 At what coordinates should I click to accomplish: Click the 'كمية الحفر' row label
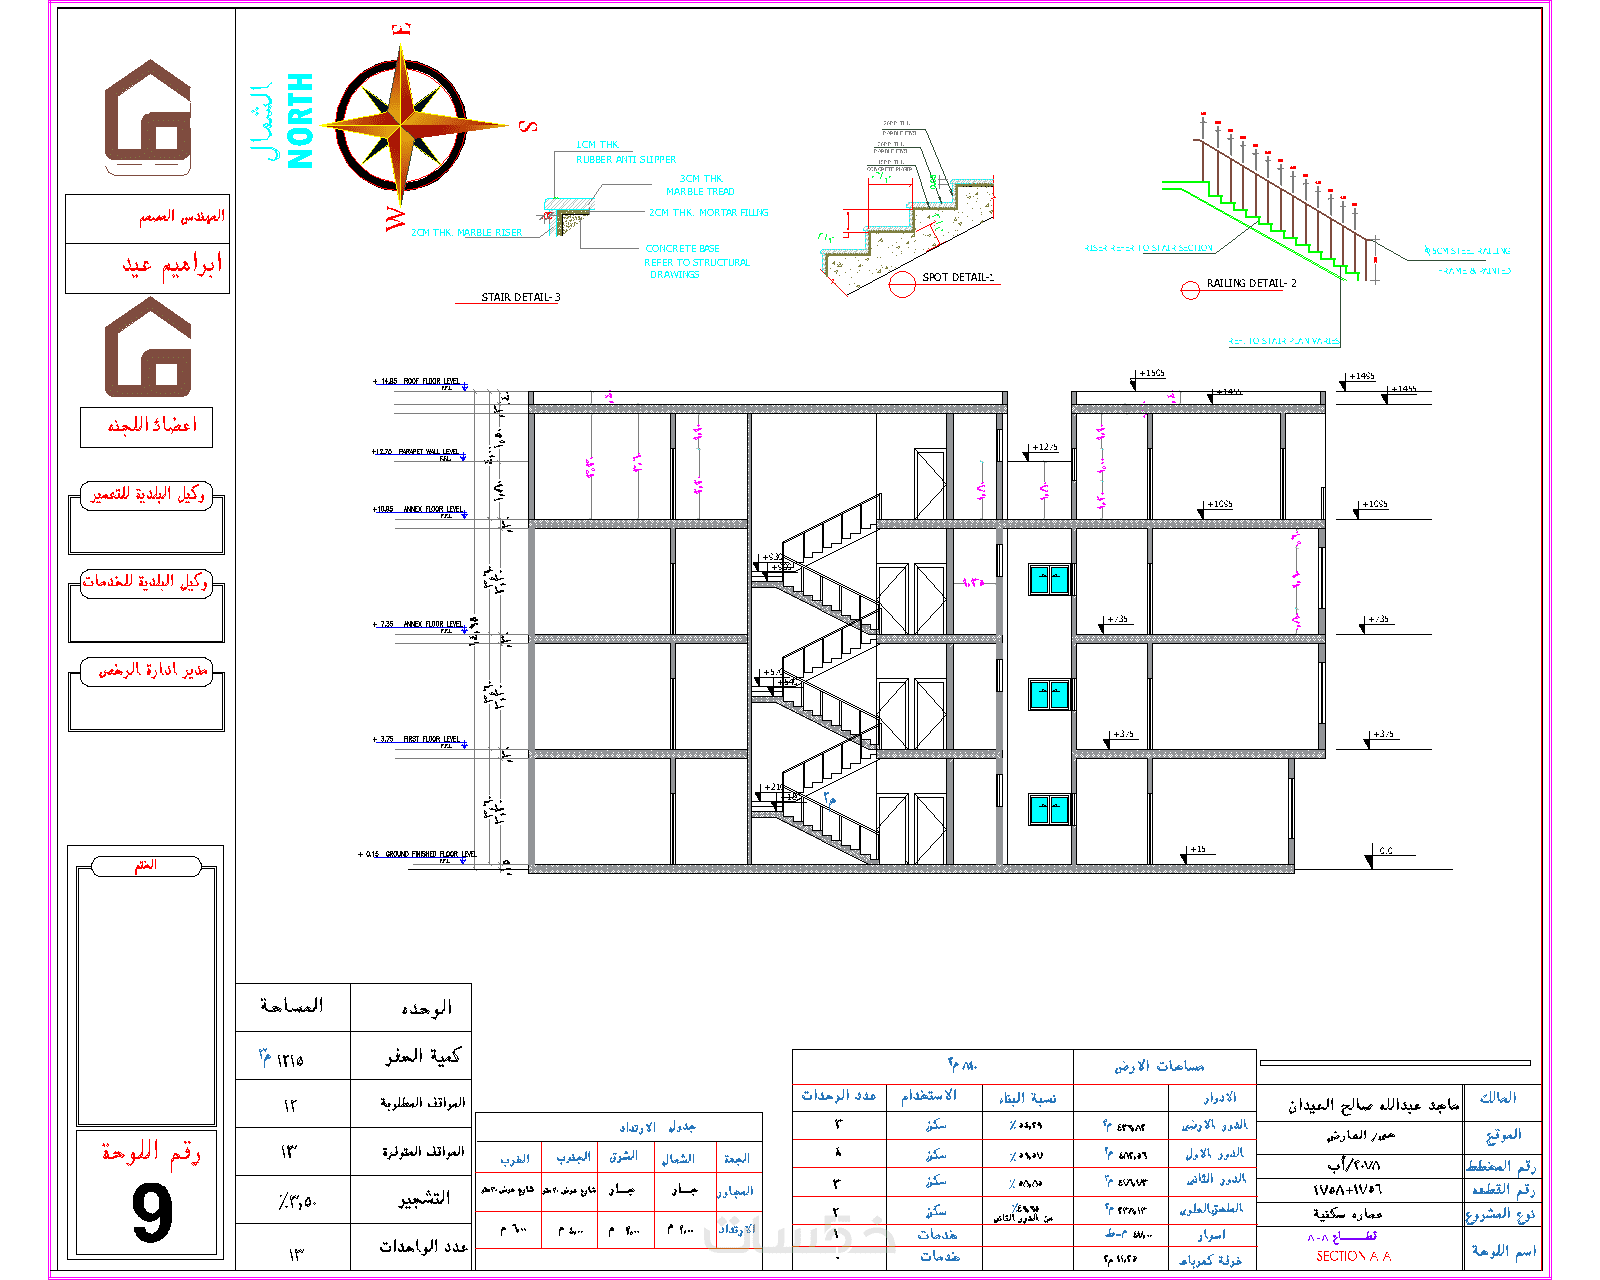[423, 1056]
